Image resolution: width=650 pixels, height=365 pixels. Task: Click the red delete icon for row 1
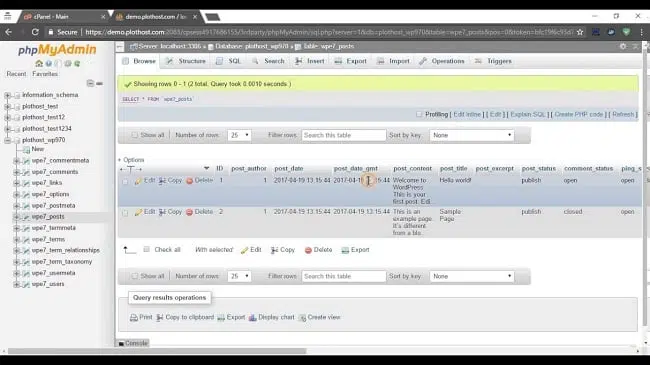click(x=189, y=181)
